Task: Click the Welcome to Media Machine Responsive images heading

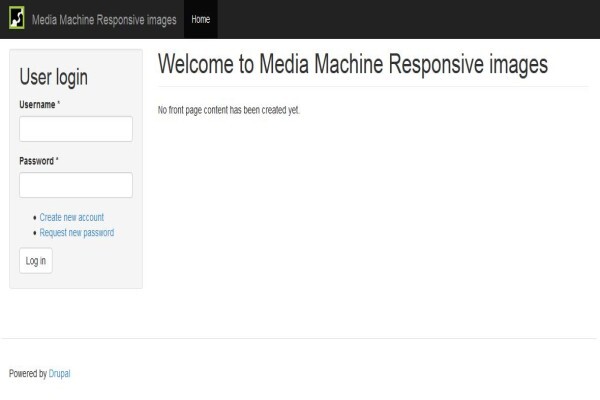Action: pyautogui.click(x=353, y=64)
